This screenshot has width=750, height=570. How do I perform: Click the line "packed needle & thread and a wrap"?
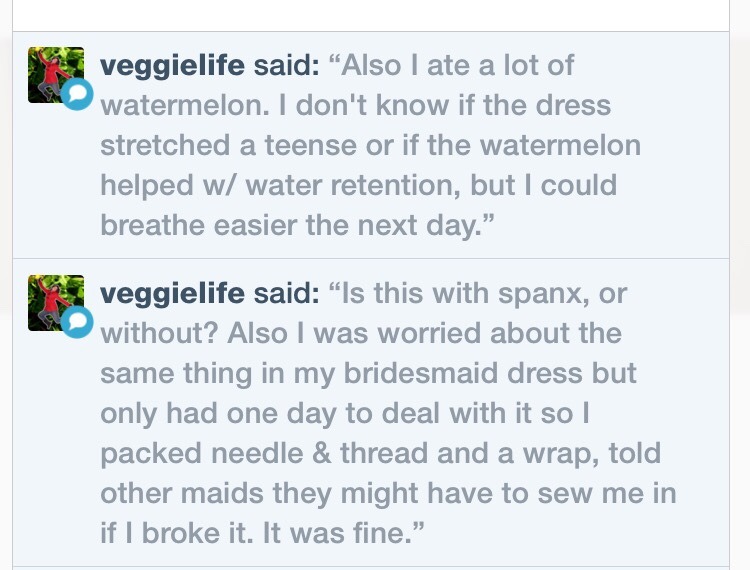point(380,453)
